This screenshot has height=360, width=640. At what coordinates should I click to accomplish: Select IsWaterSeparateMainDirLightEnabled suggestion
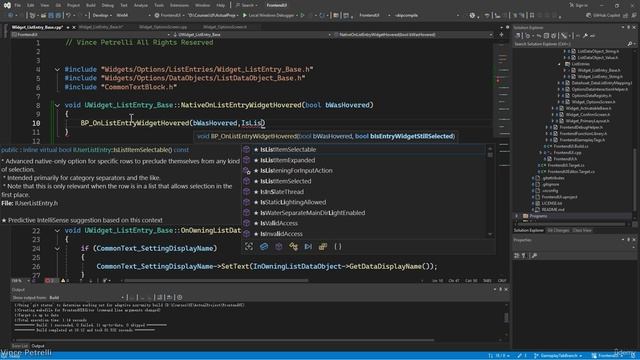coord(363,213)
